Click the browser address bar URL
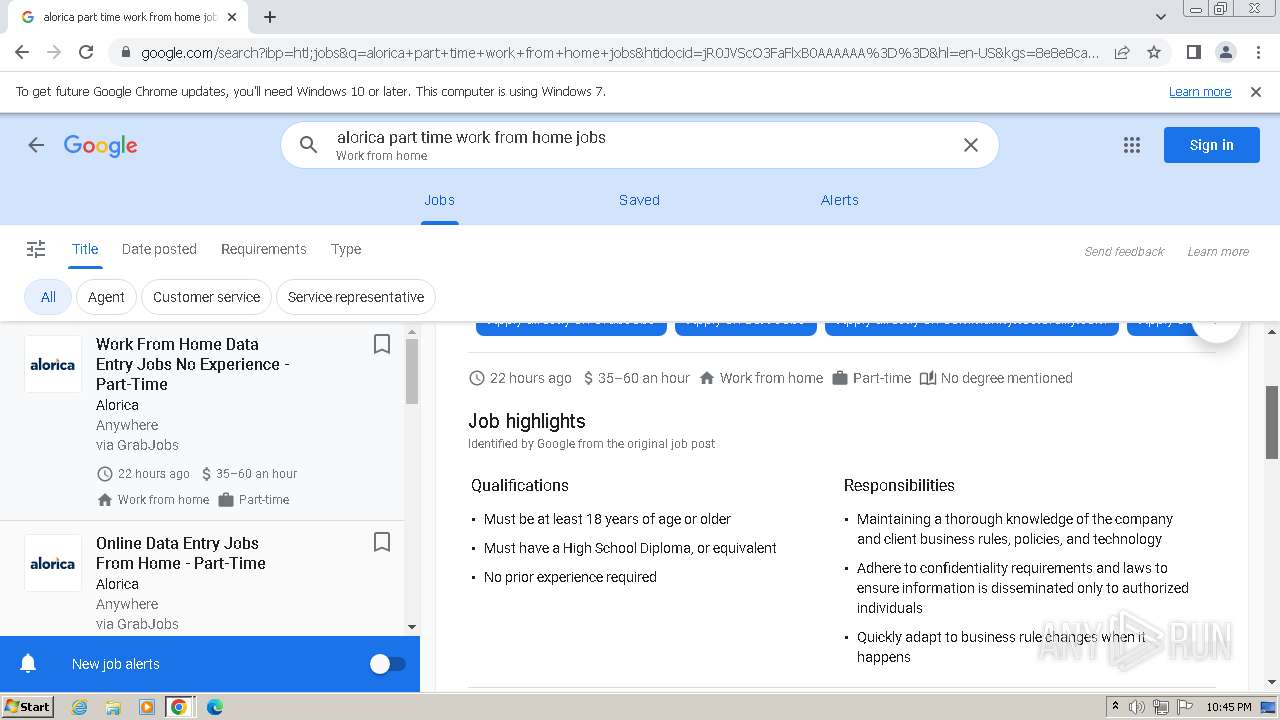The height and width of the screenshot is (720, 1280). [x=620, y=52]
